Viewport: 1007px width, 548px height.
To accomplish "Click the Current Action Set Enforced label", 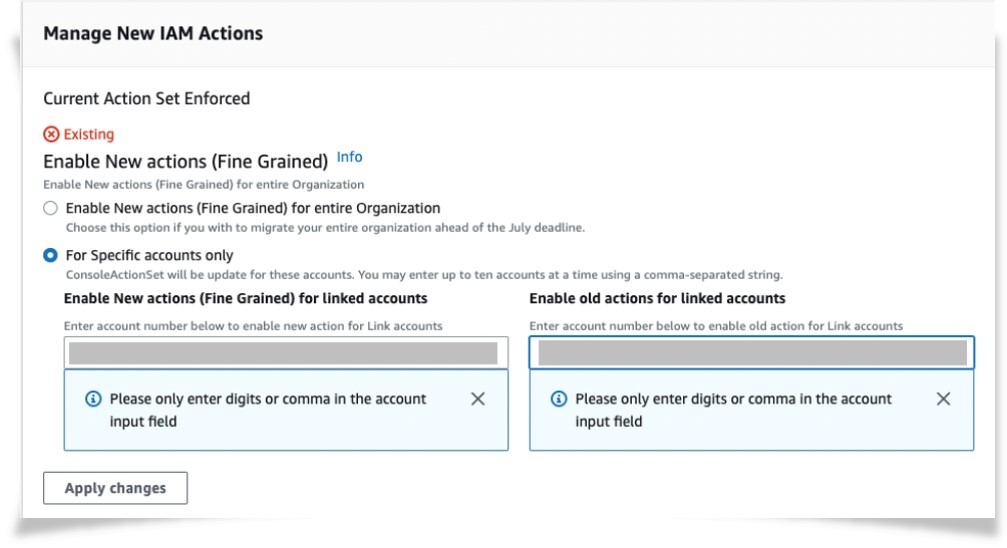I will pyautogui.click(x=146, y=98).
